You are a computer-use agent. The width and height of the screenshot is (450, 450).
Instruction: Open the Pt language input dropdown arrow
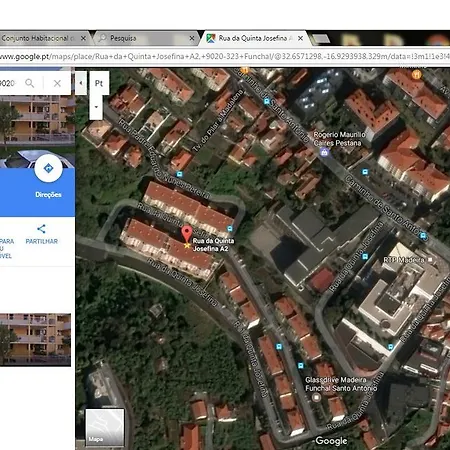(x=96, y=107)
